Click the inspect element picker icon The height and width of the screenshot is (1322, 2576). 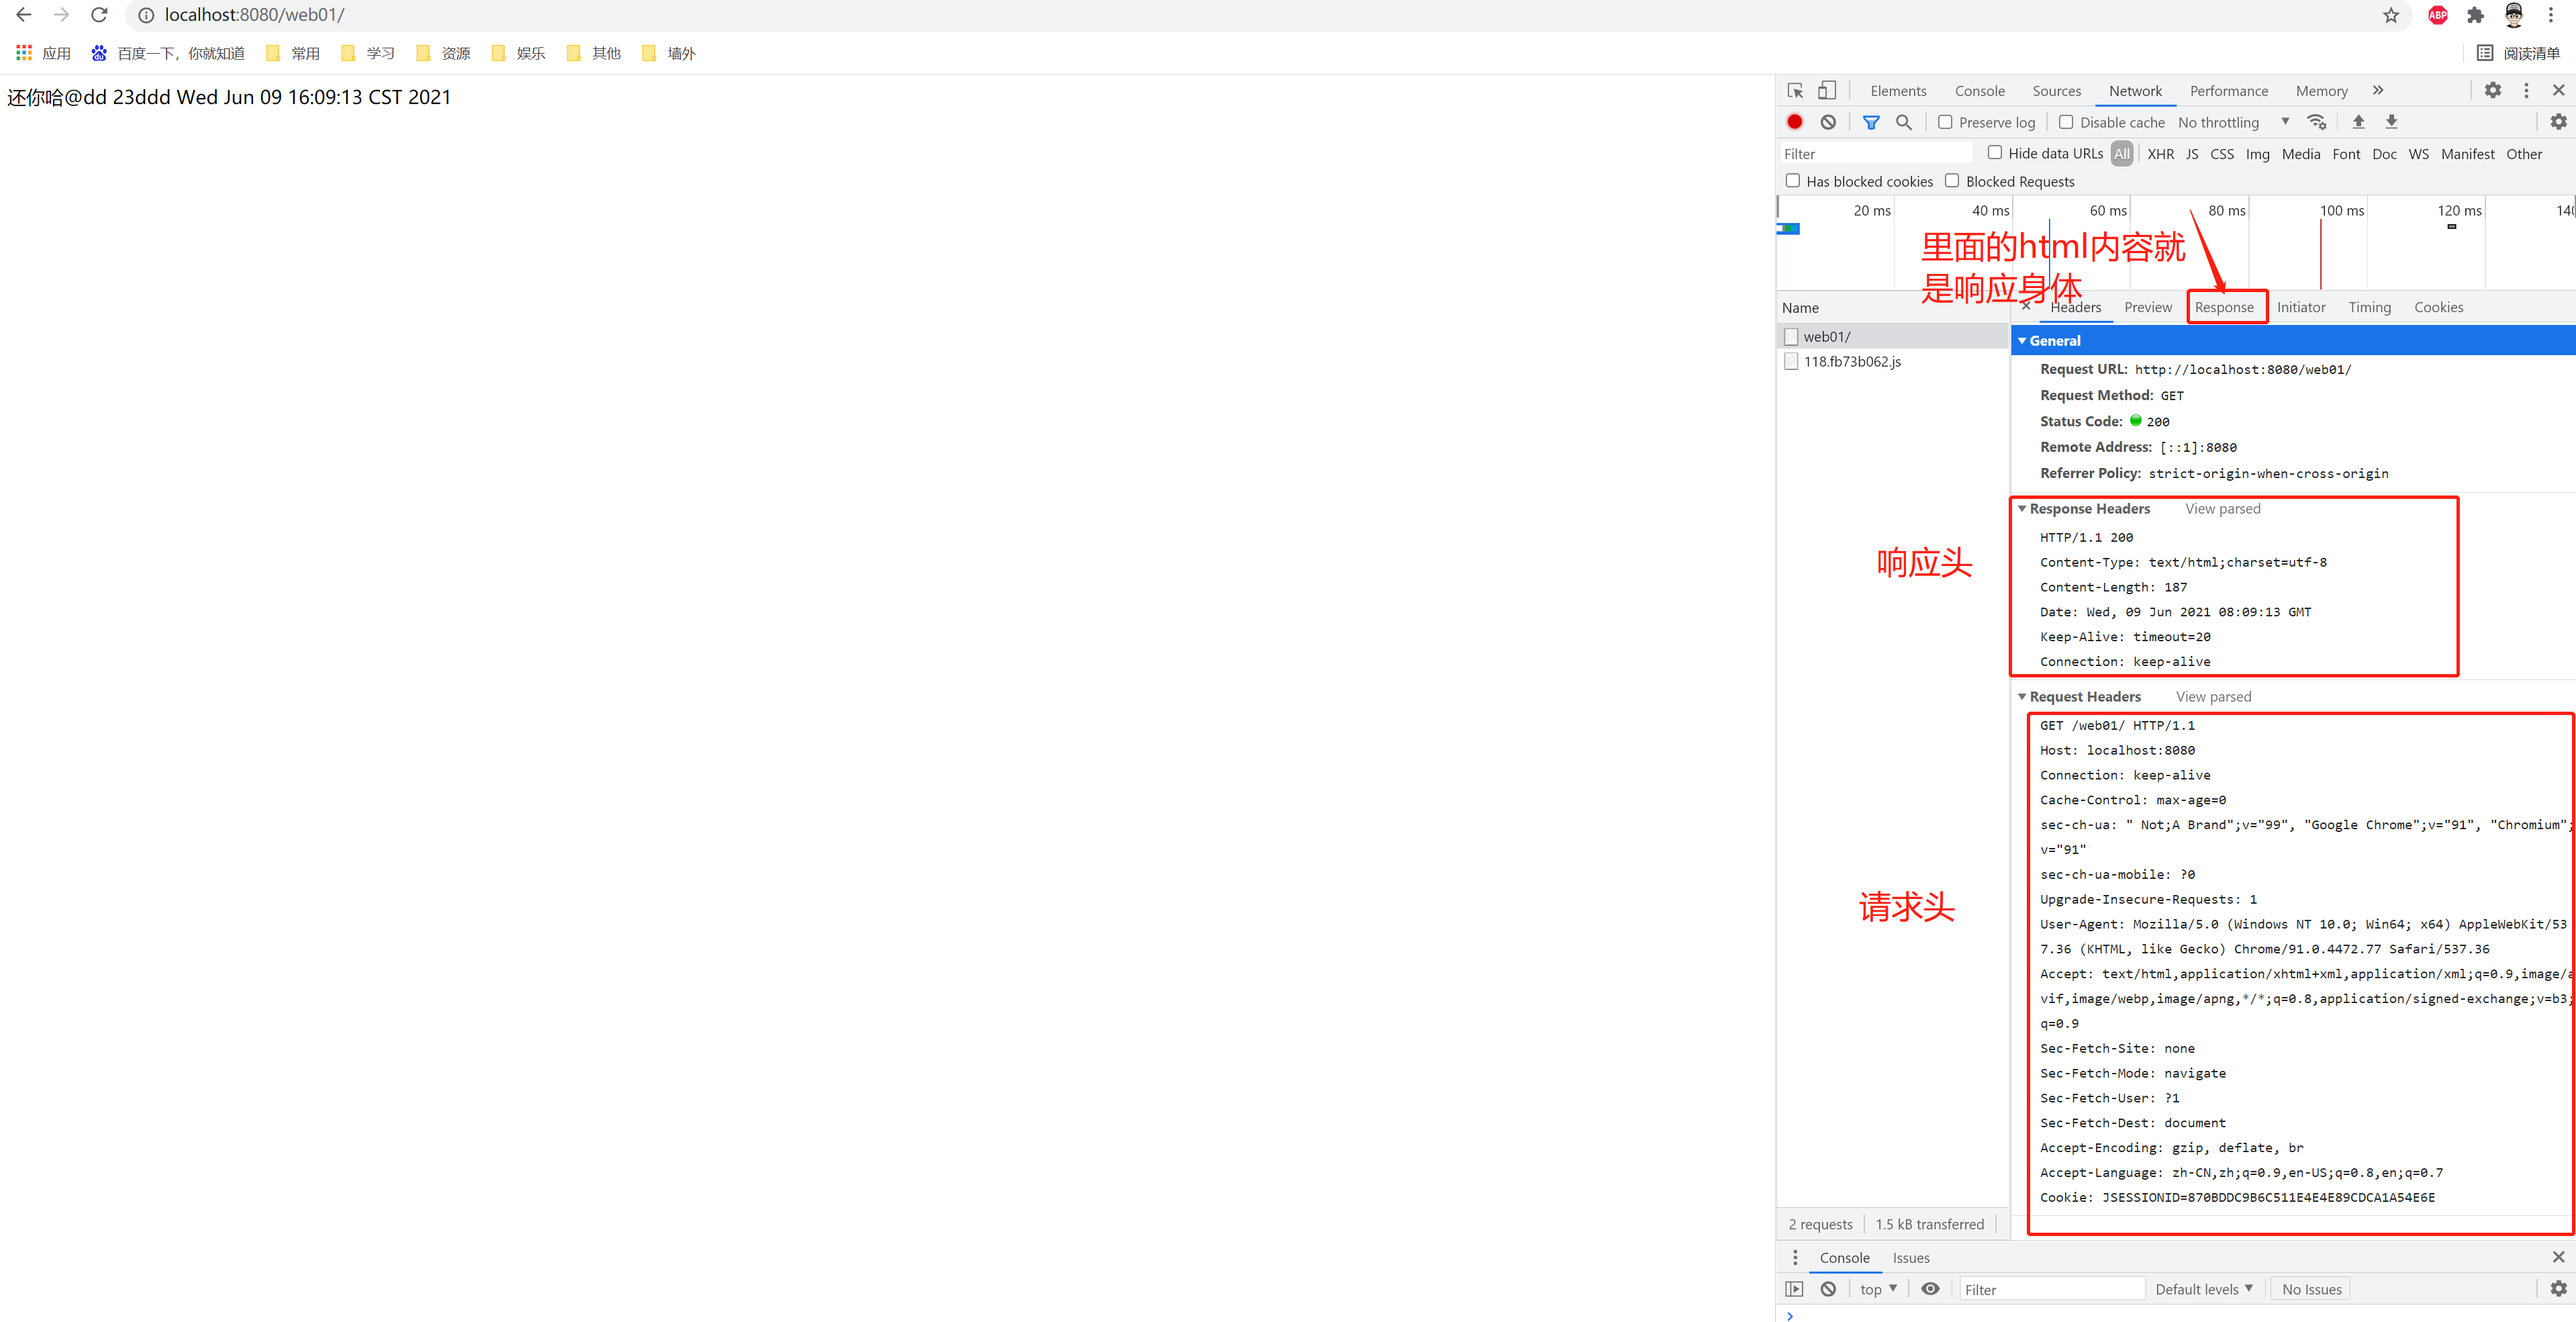(1795, 91)
